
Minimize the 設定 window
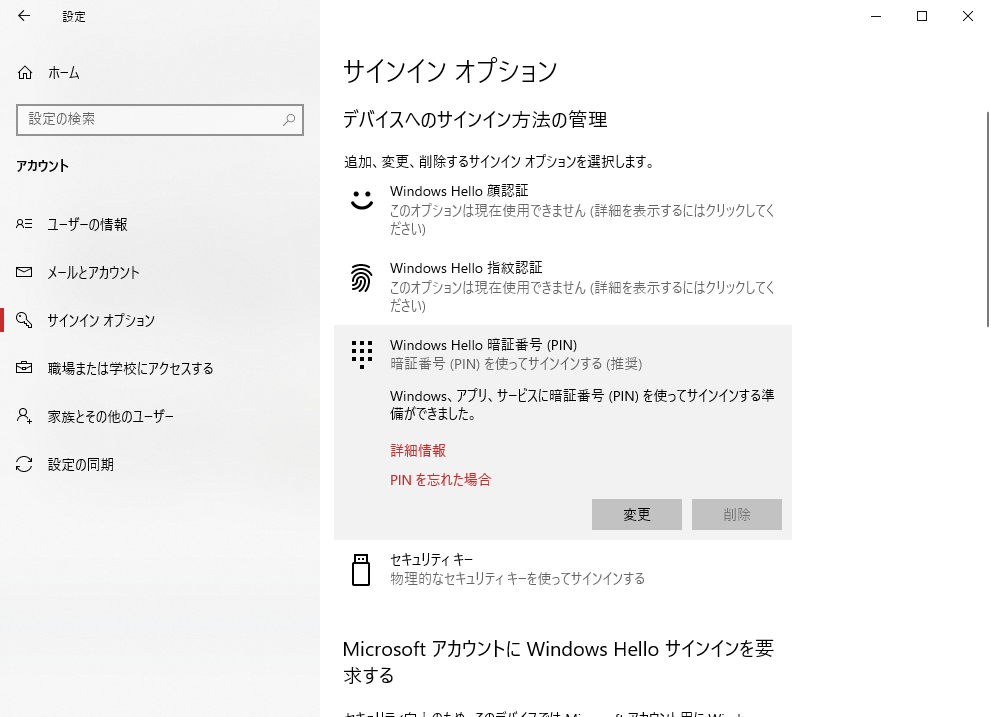(x=876, y=16)
